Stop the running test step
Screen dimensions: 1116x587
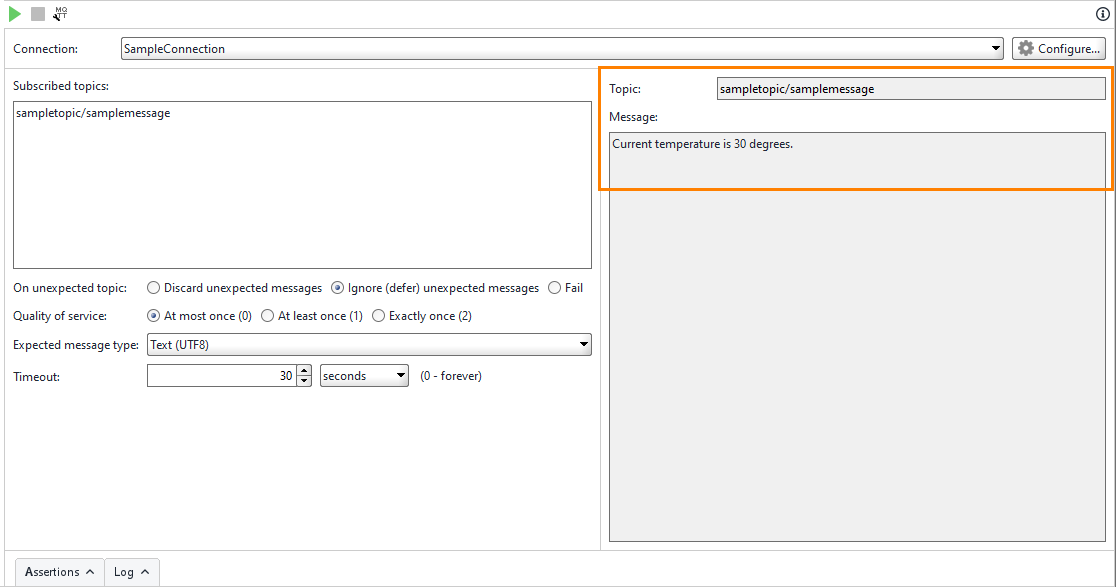(38, 14)
